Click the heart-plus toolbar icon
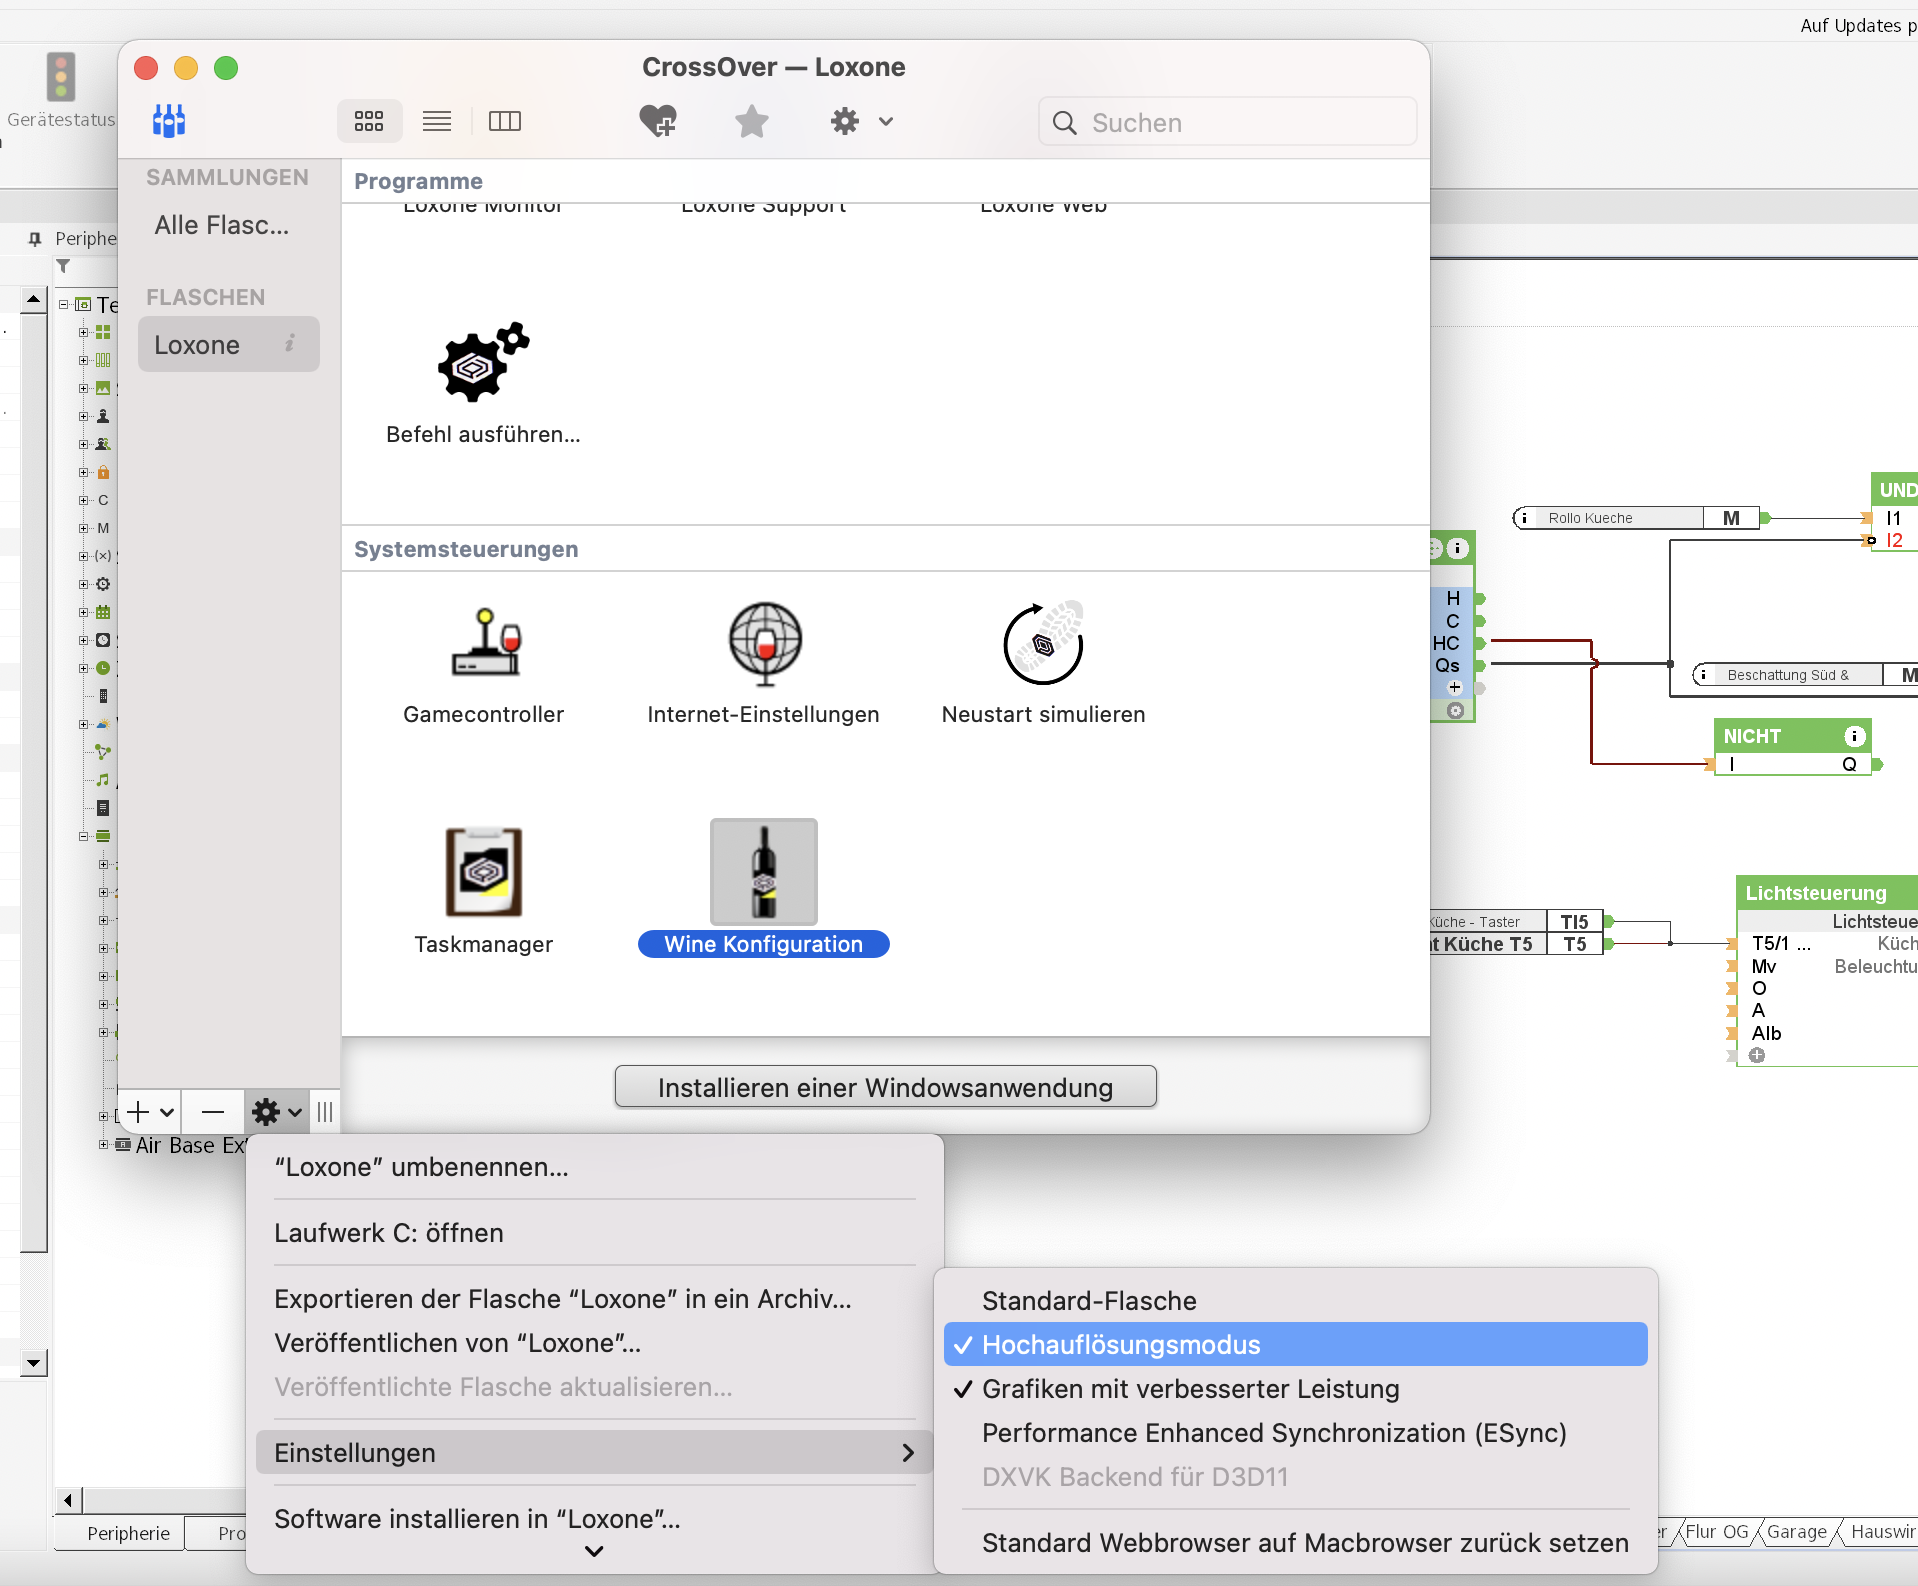The width and height of the screenshot is (1918, 1586). (x=658, y=121)
